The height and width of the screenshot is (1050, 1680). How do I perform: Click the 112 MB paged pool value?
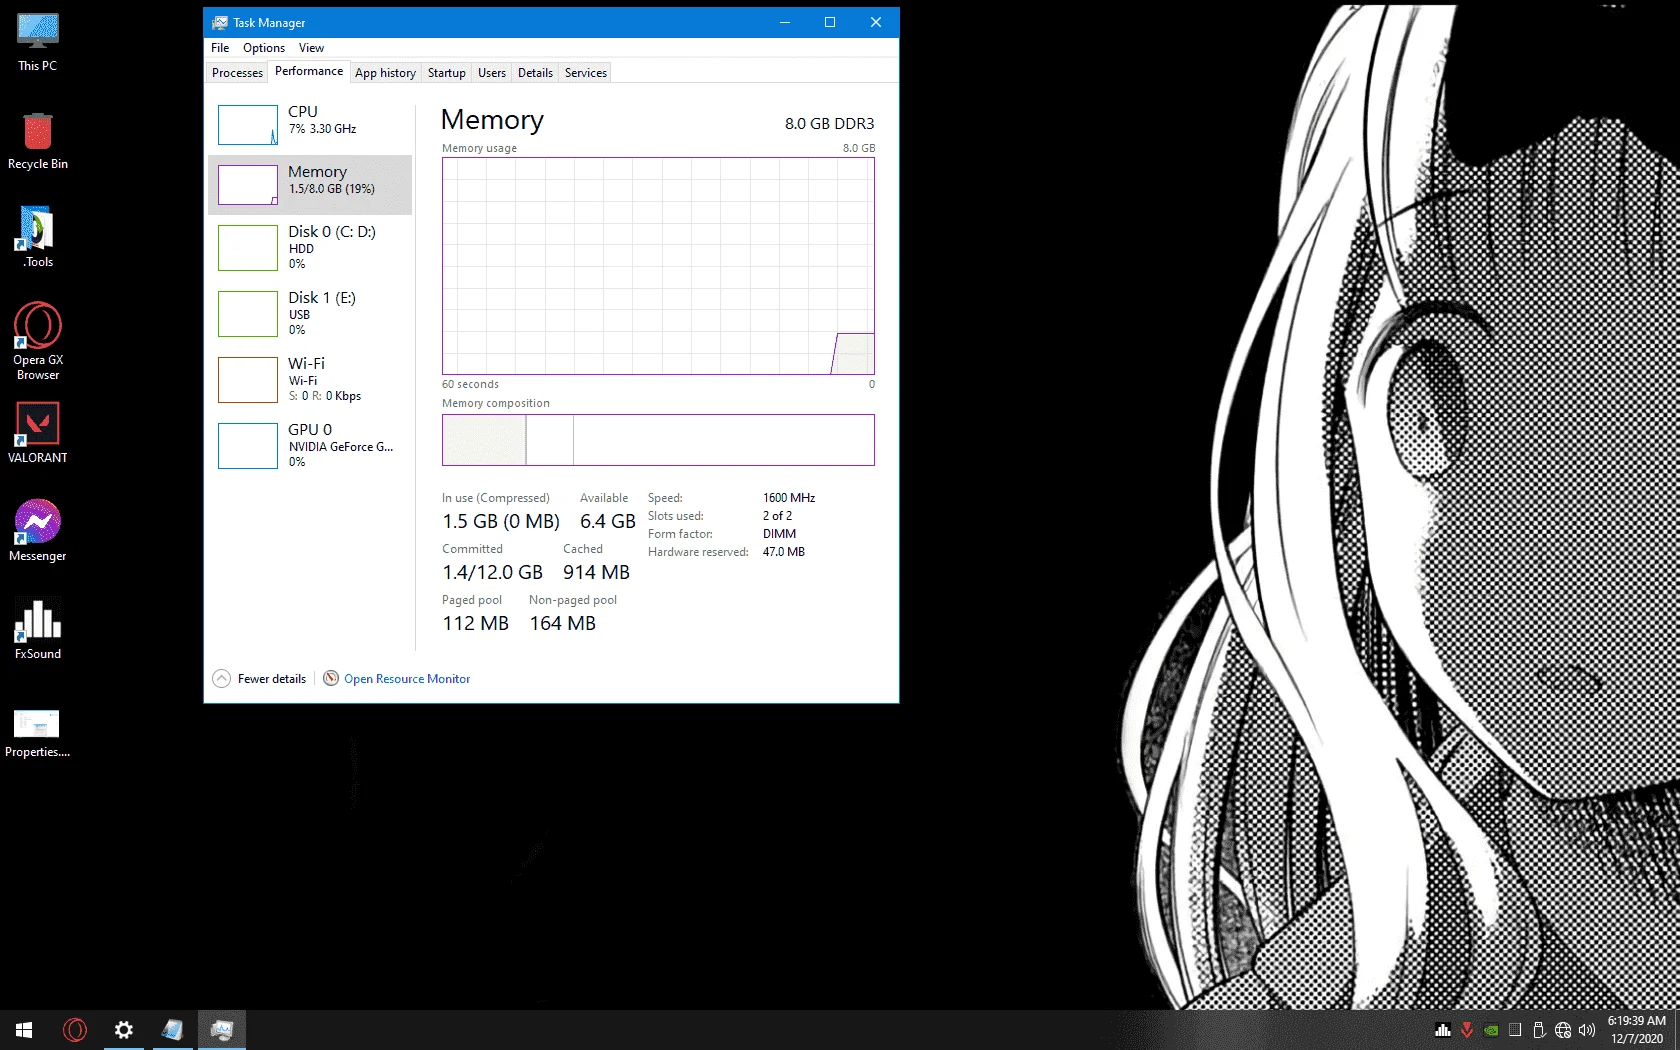pos(475,623)
